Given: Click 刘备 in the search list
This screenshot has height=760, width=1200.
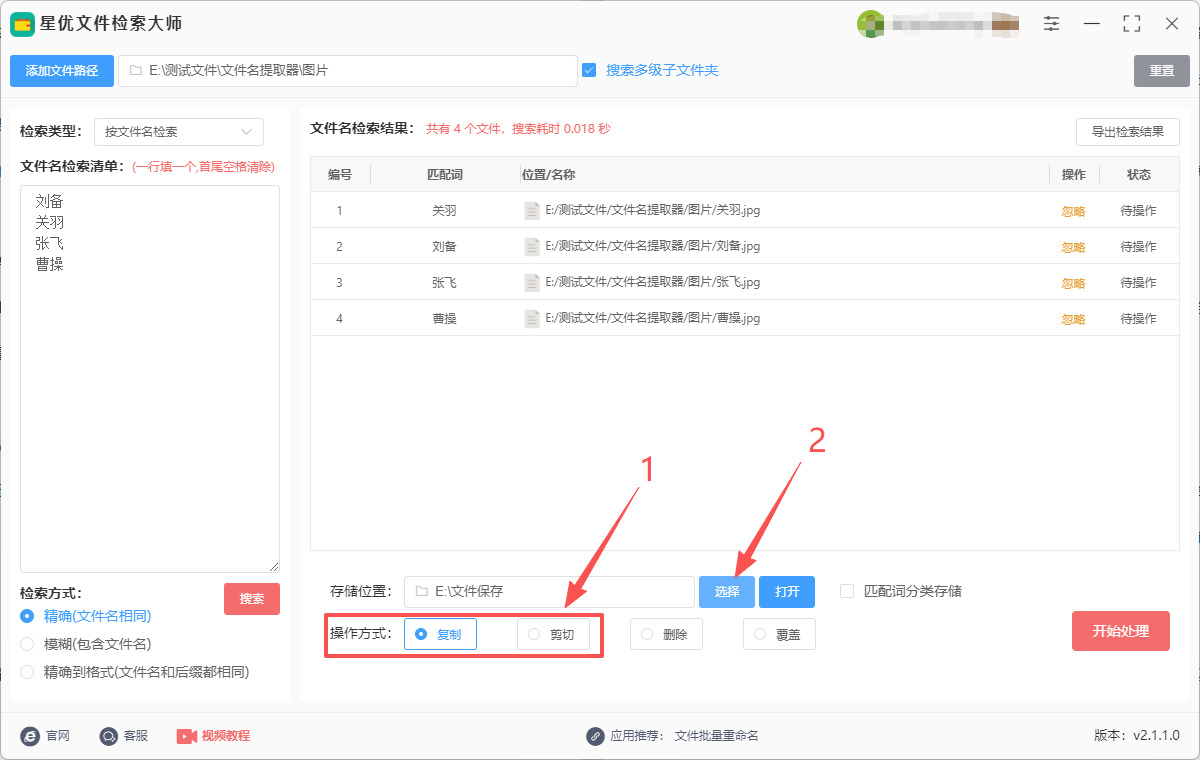Looking at the screenshot, I should pyautogui.click(x=49, y=200).
